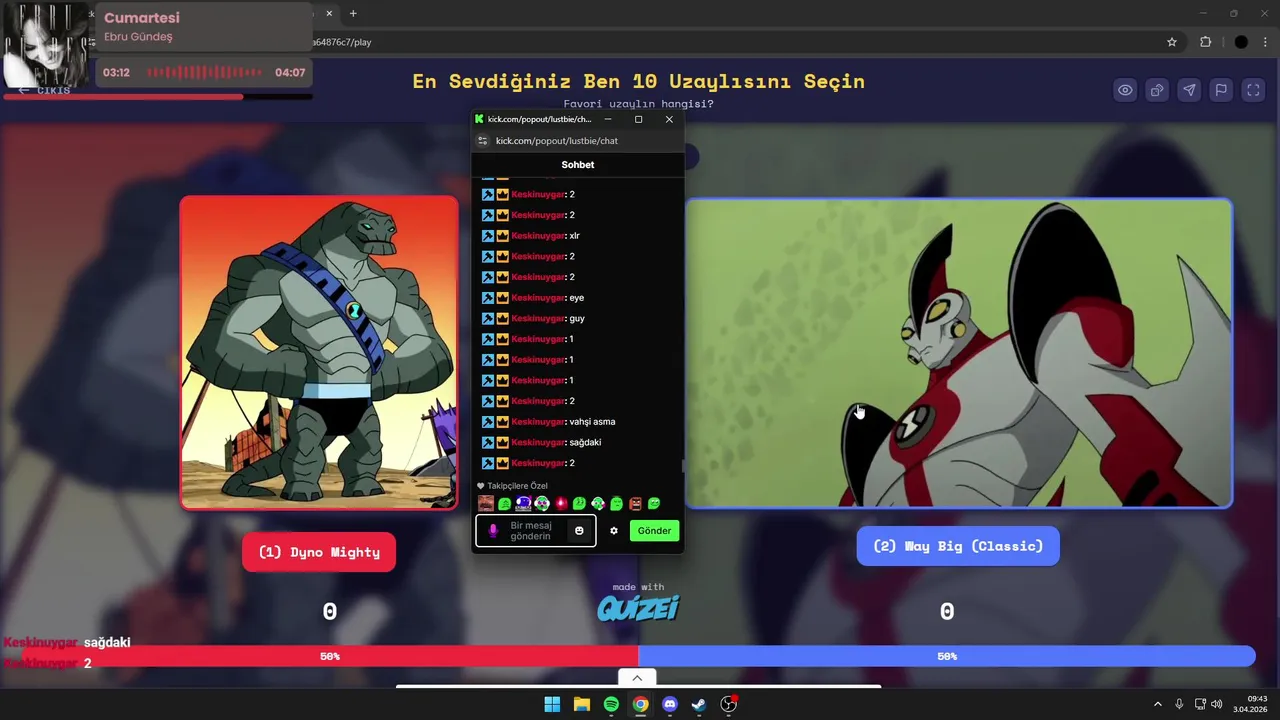Open the volume control in system tray
Screen dimensions: 1280x720
[1217, 704]
